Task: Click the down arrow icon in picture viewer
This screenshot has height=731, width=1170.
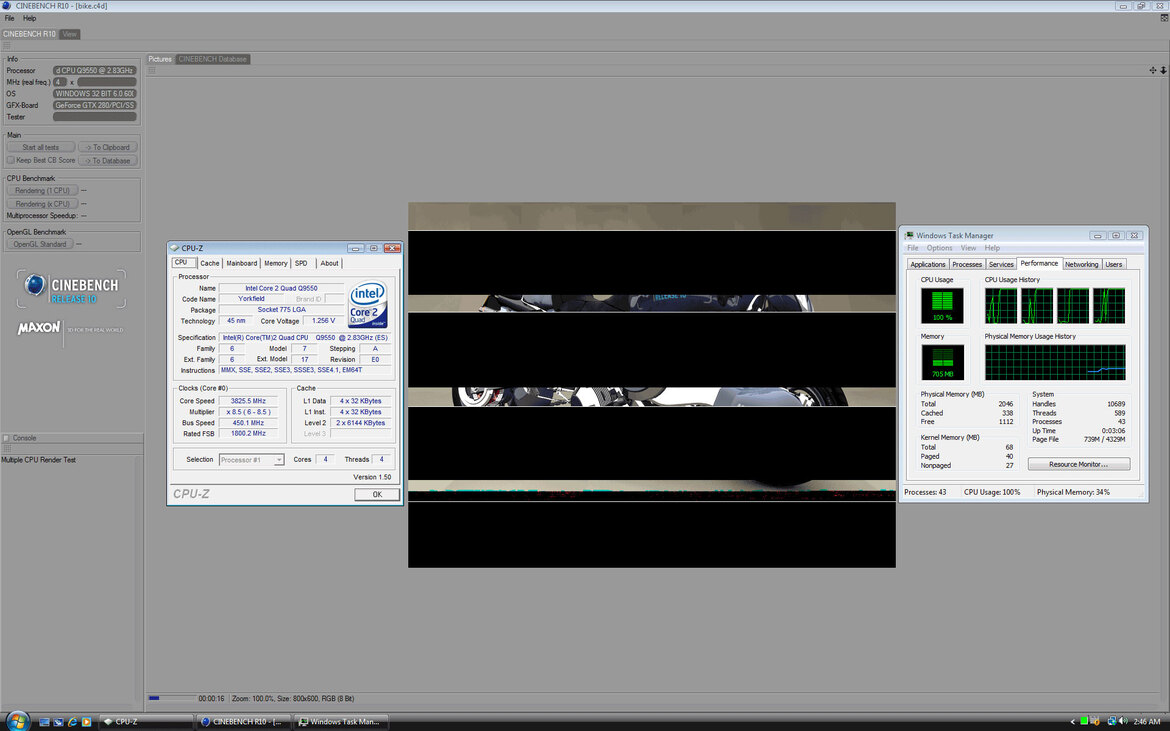Action: [1163, 70]
